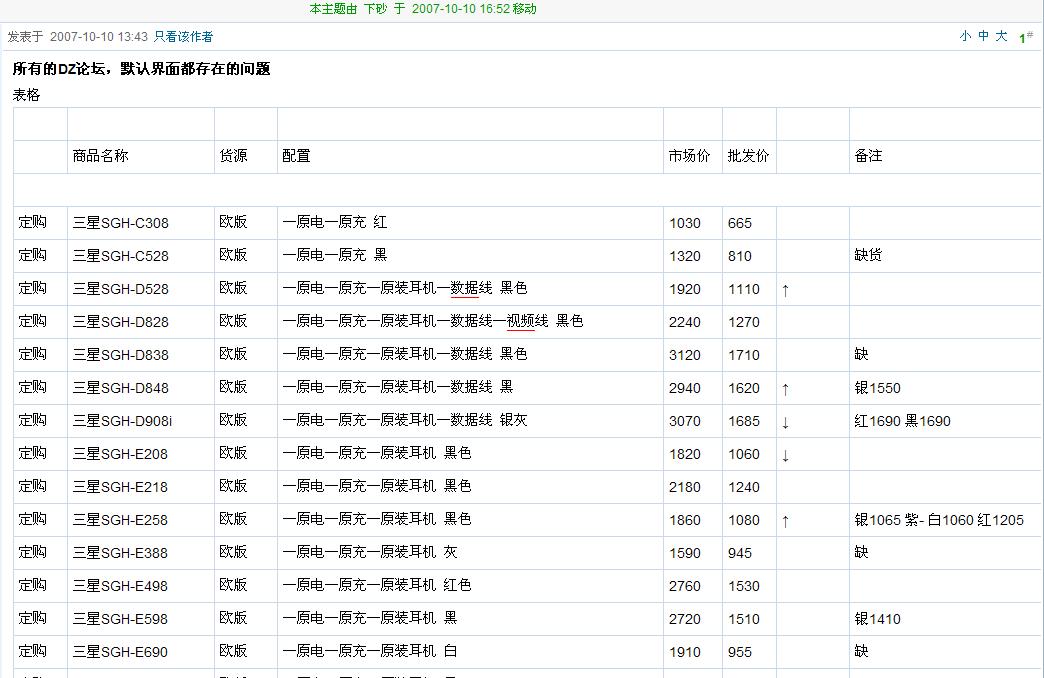Click the 市场价 column header
The image size is (1044, 678).
[x=689, y=156]
